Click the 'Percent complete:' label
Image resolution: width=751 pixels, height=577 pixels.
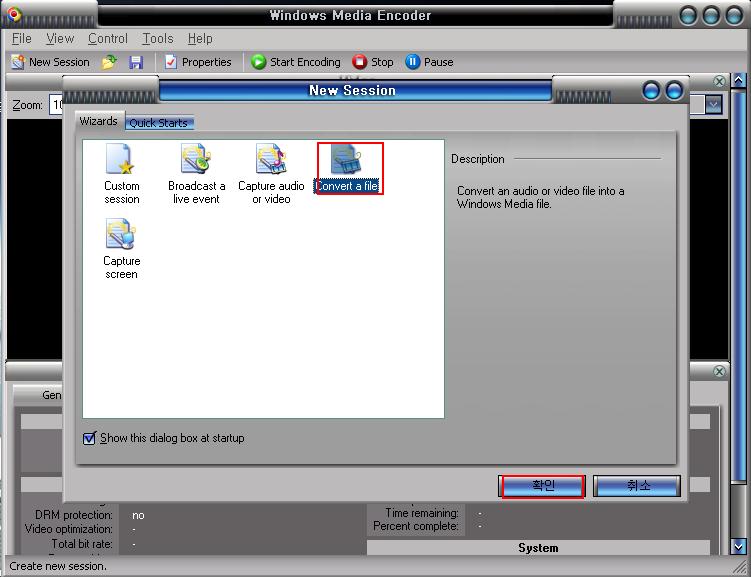[415, 526]
